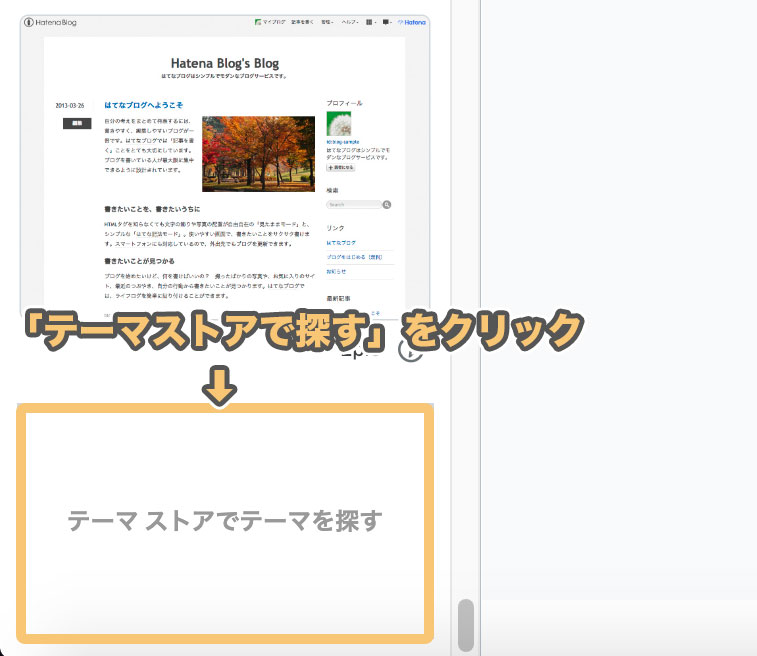This screenshot has width=757, height=656.
Task: Click the テーマ ストアでテーマを探す button
Action: click(225, 521)
